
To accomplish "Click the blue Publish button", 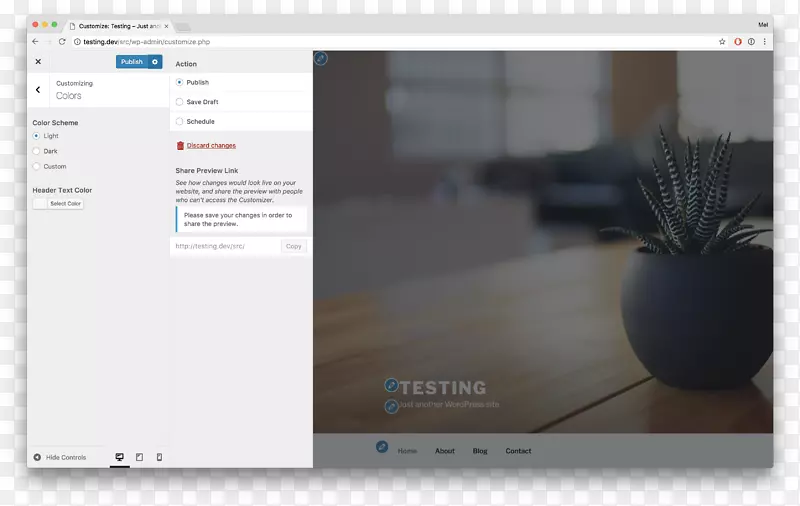I will [132, 62].
